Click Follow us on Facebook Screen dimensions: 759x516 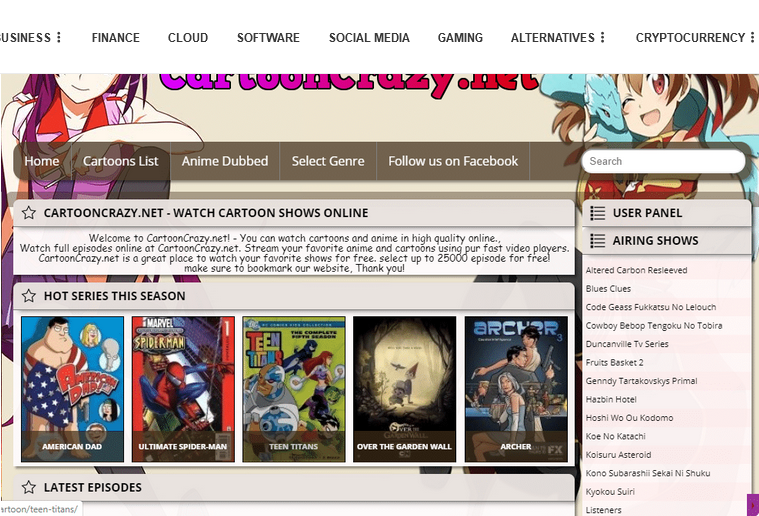[x=453, y=161]
